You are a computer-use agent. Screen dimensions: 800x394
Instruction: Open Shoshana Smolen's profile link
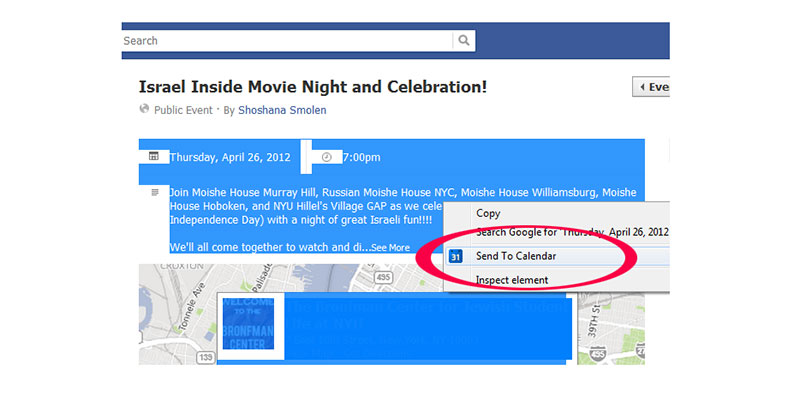(x=282, y=110)
